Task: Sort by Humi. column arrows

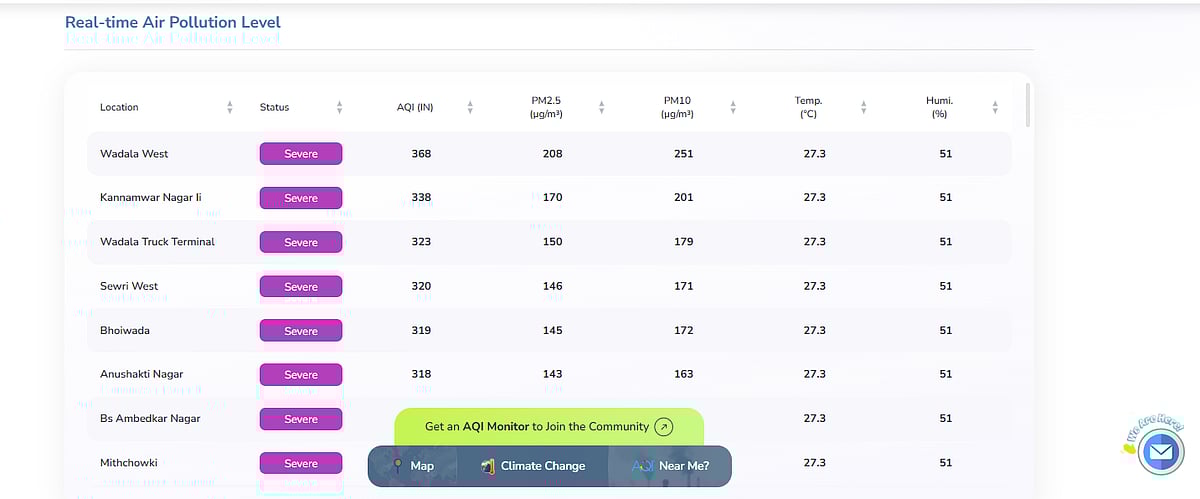Action: [x=995, y=107]
